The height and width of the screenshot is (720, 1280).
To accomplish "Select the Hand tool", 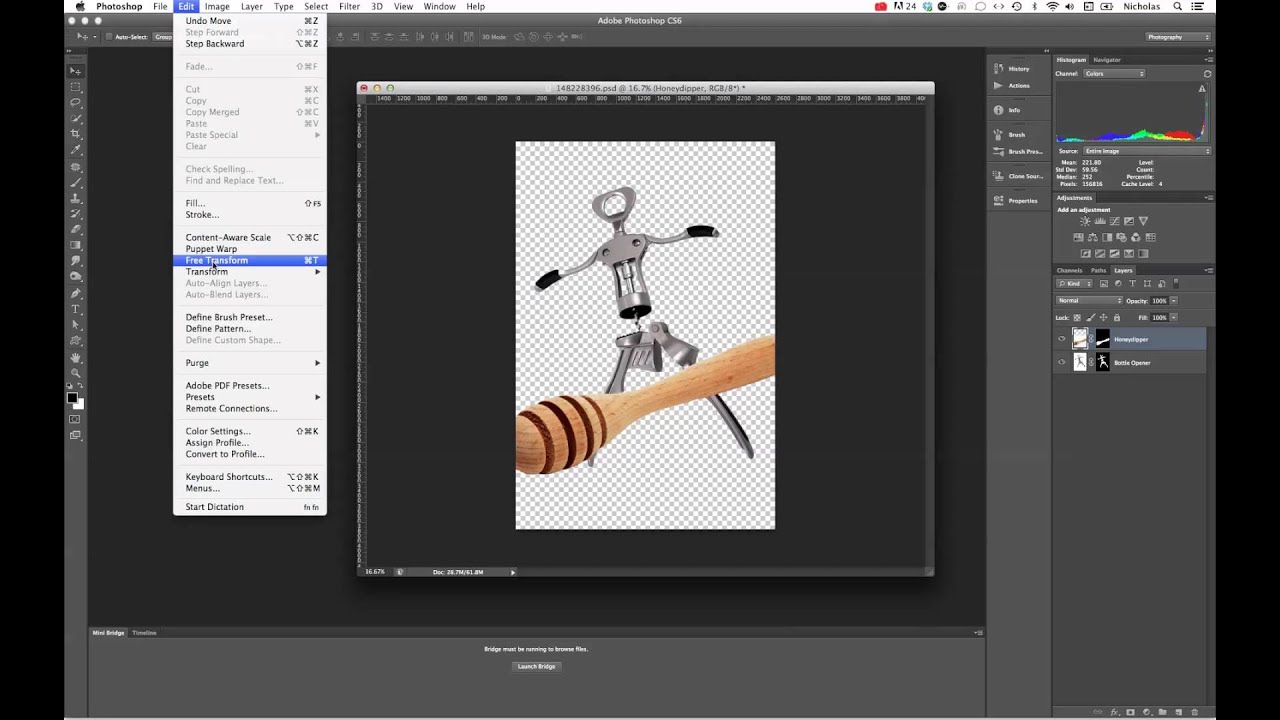I will (75, 357).
